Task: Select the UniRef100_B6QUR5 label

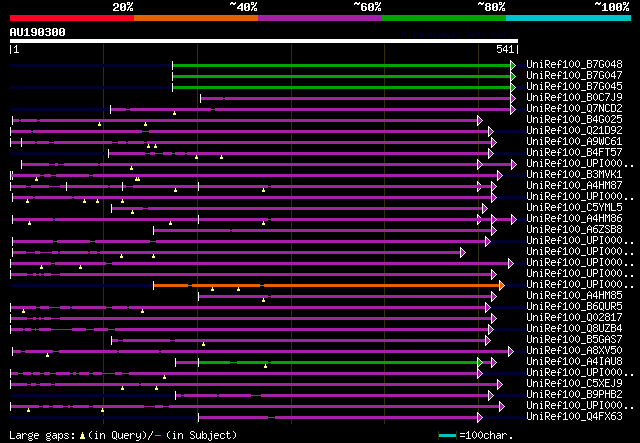Action: [574, 307]
